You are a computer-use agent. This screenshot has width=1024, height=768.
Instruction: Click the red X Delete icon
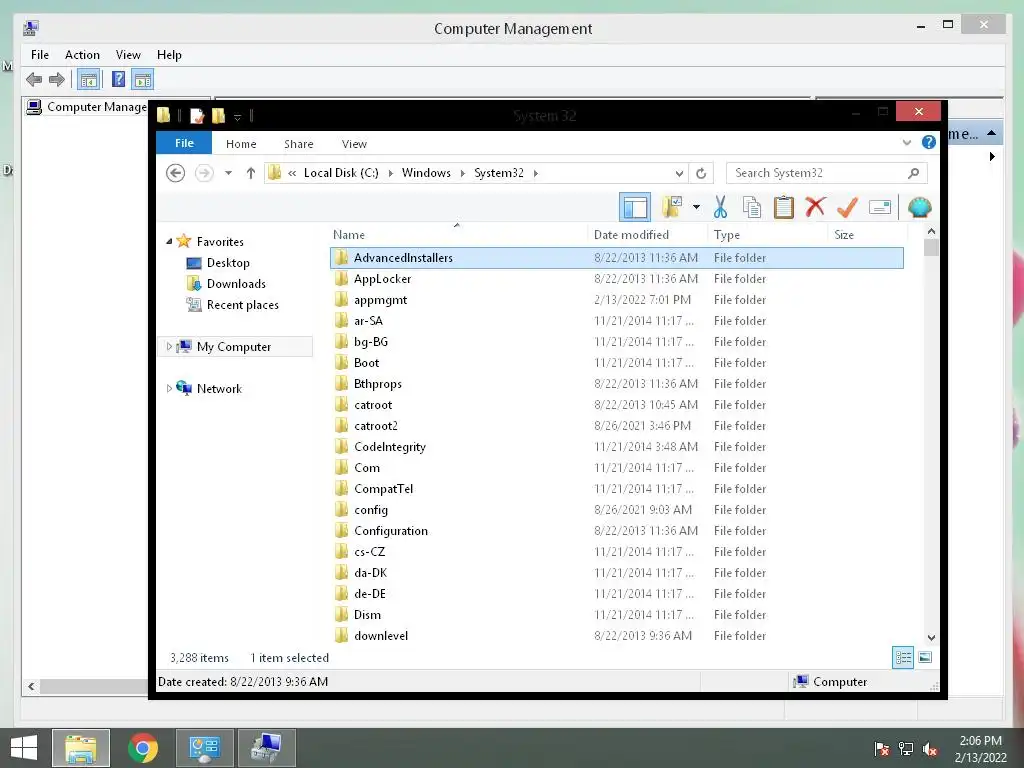pos(815,207)
